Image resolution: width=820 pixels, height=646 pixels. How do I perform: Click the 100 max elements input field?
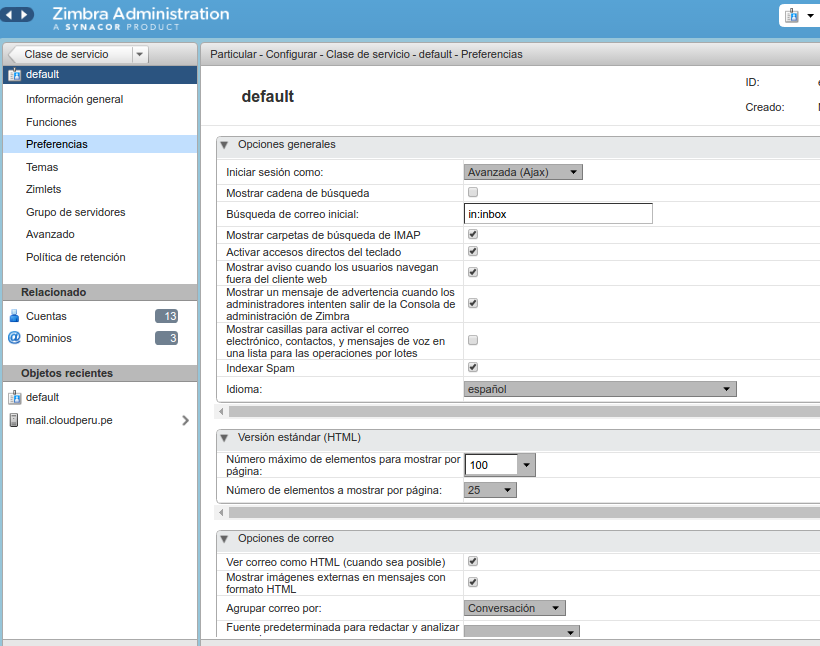tap(492, 465)
